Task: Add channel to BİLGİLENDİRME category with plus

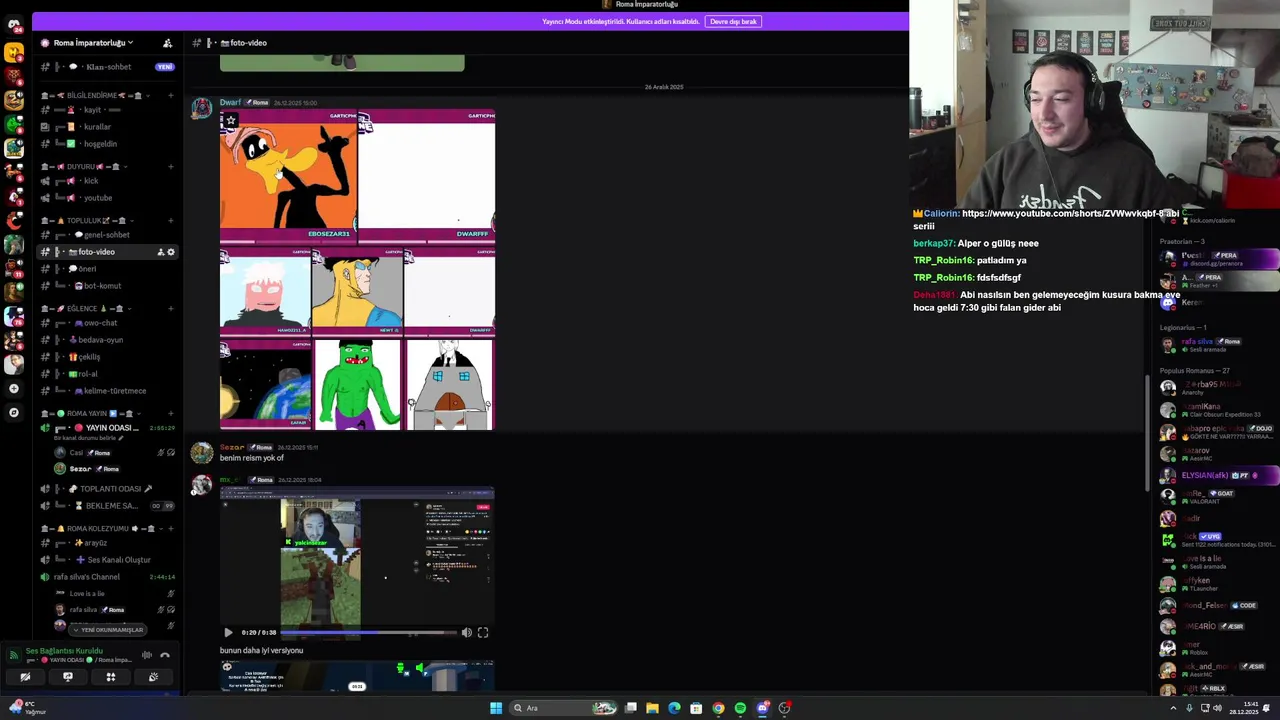Action: coord(171,96)
